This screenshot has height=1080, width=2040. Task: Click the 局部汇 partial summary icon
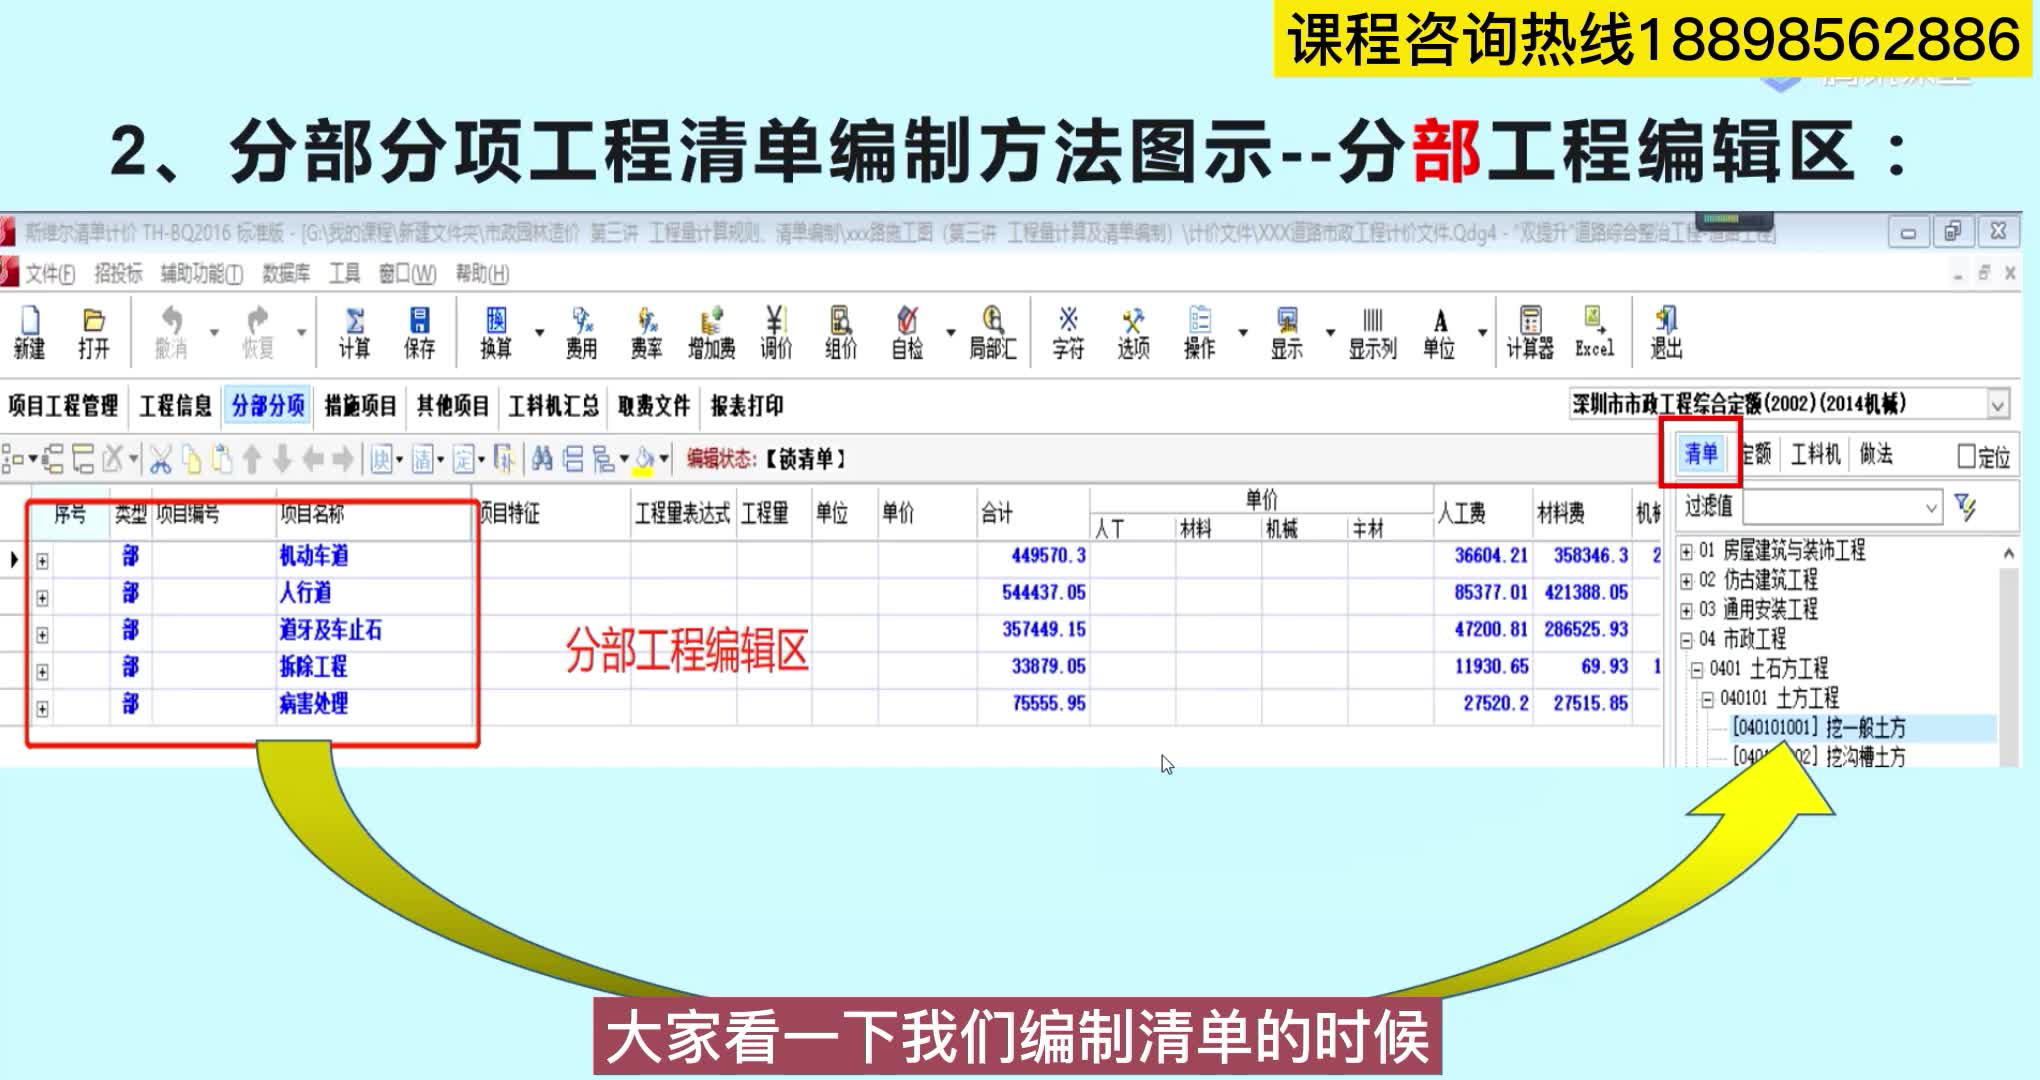click(x=992, y=332)
